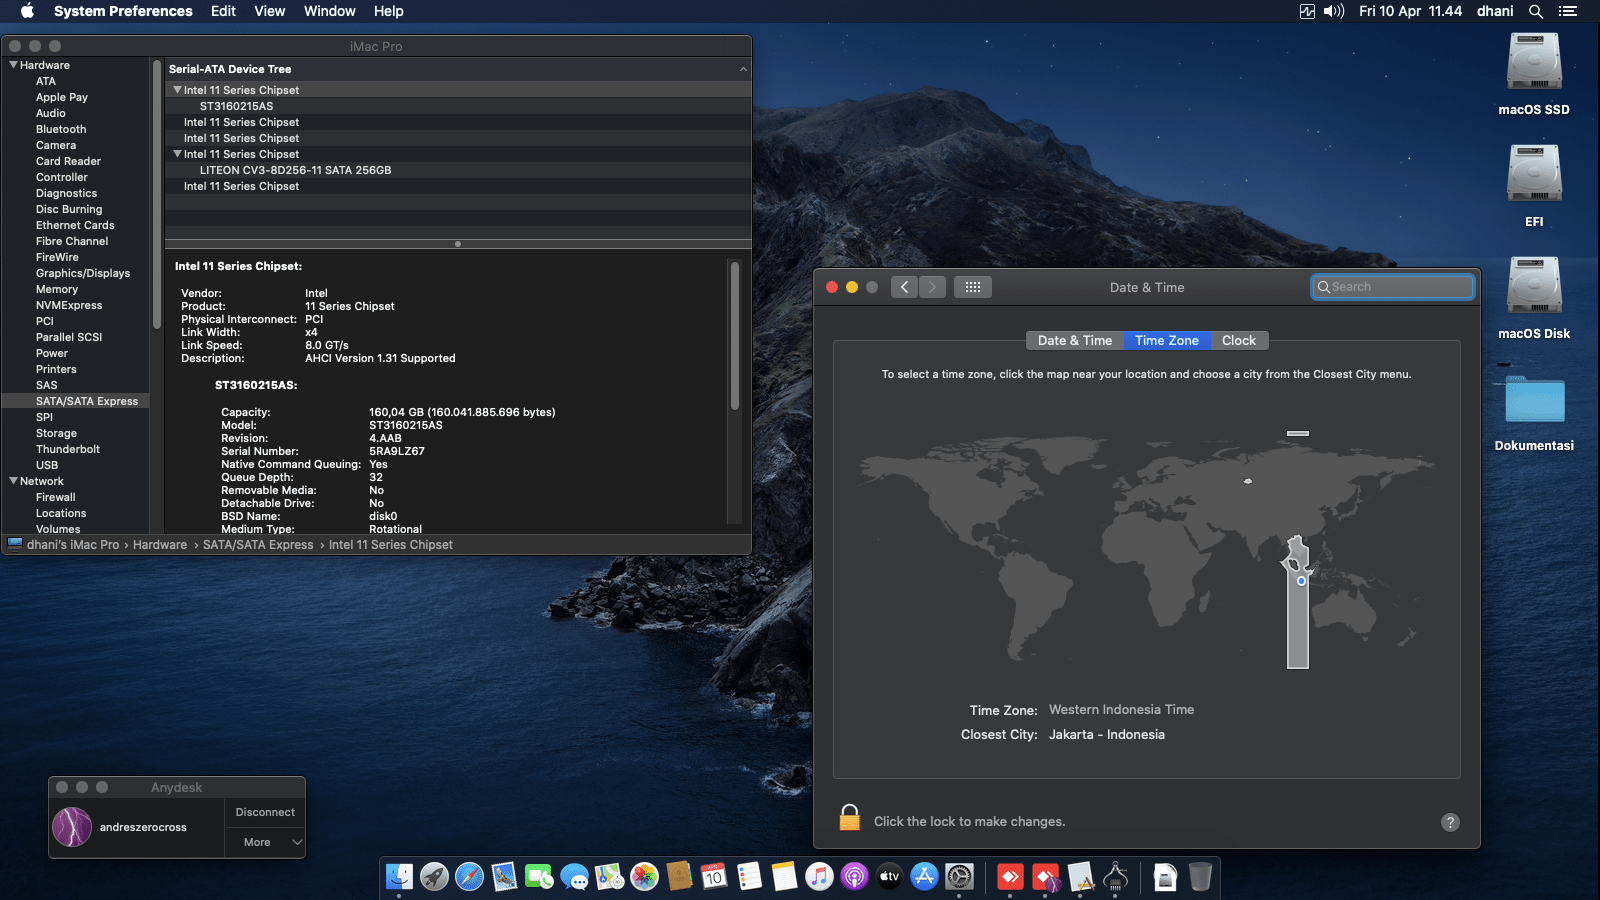This screenshot has width=1600, height=900.
Task: Open Spotlight search in the menu bar
Action: pos(1536,11)
